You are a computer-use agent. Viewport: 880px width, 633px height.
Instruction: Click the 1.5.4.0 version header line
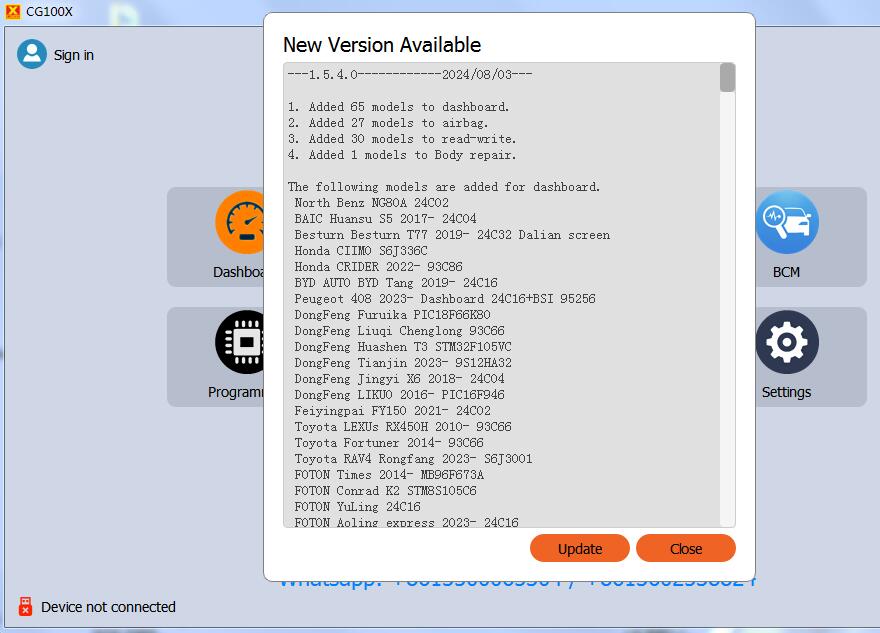point(409,75)
